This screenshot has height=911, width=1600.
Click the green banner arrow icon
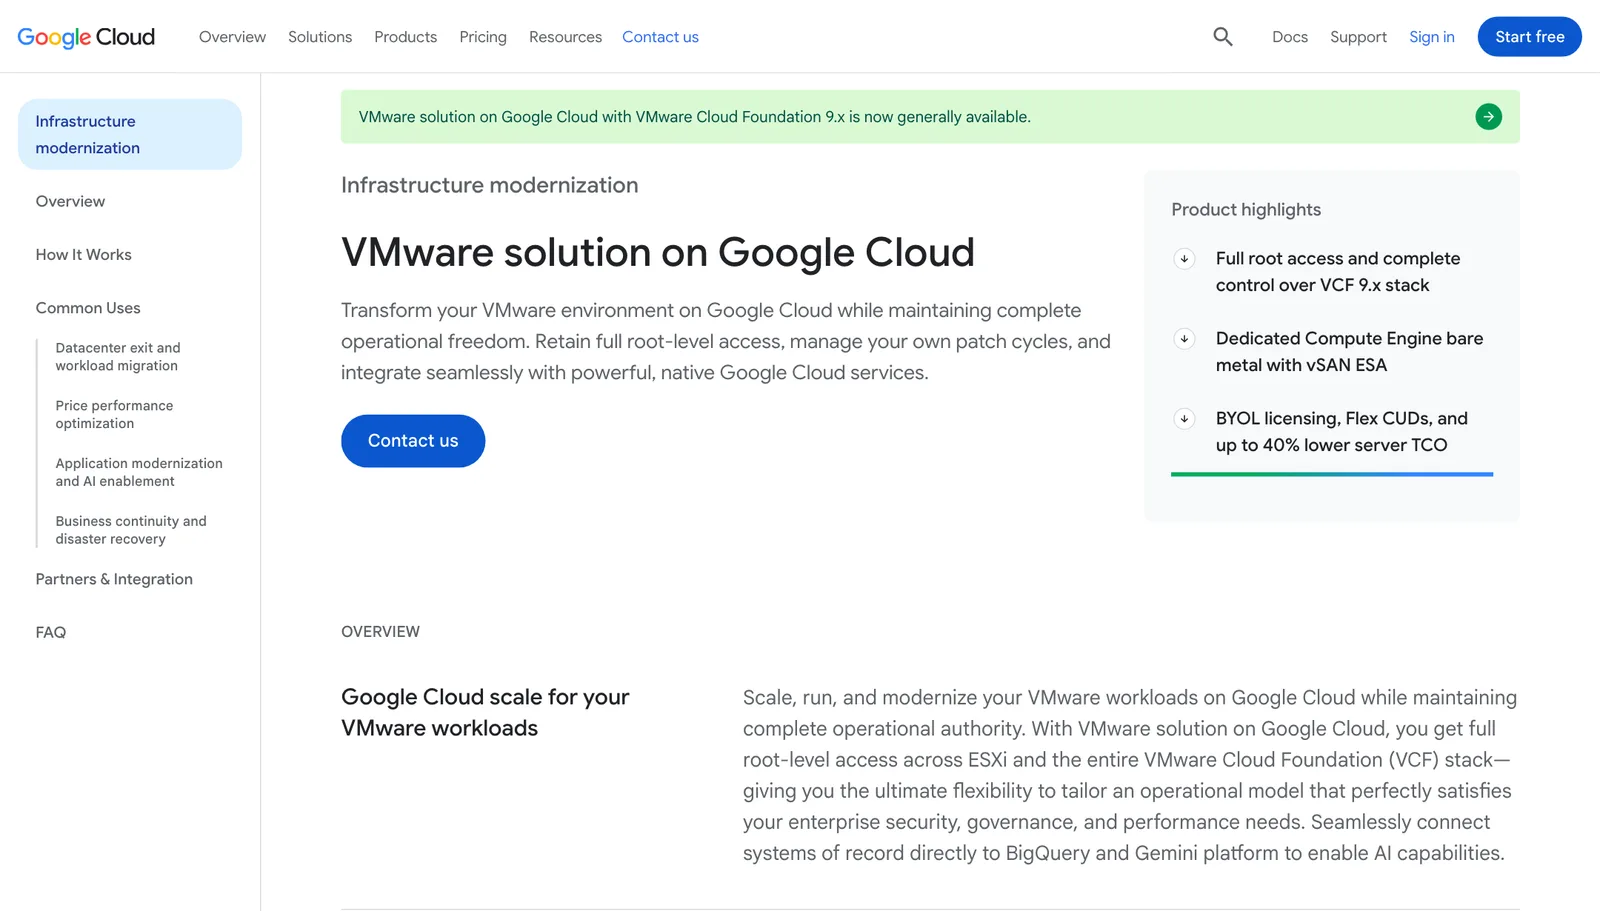[x=1488, y=117]
